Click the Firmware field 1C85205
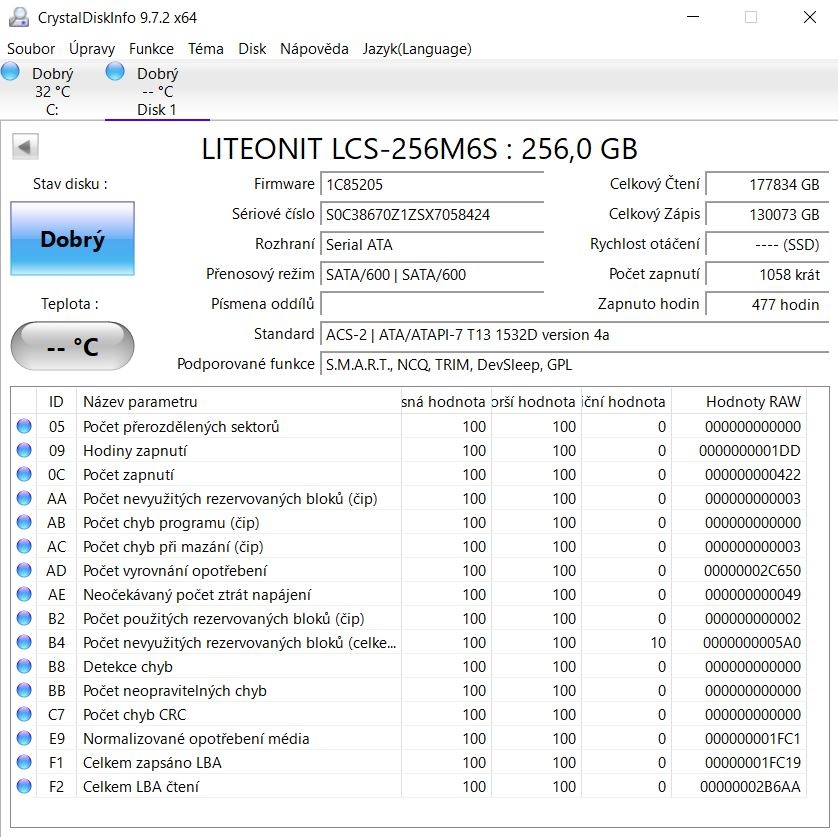 432,184
